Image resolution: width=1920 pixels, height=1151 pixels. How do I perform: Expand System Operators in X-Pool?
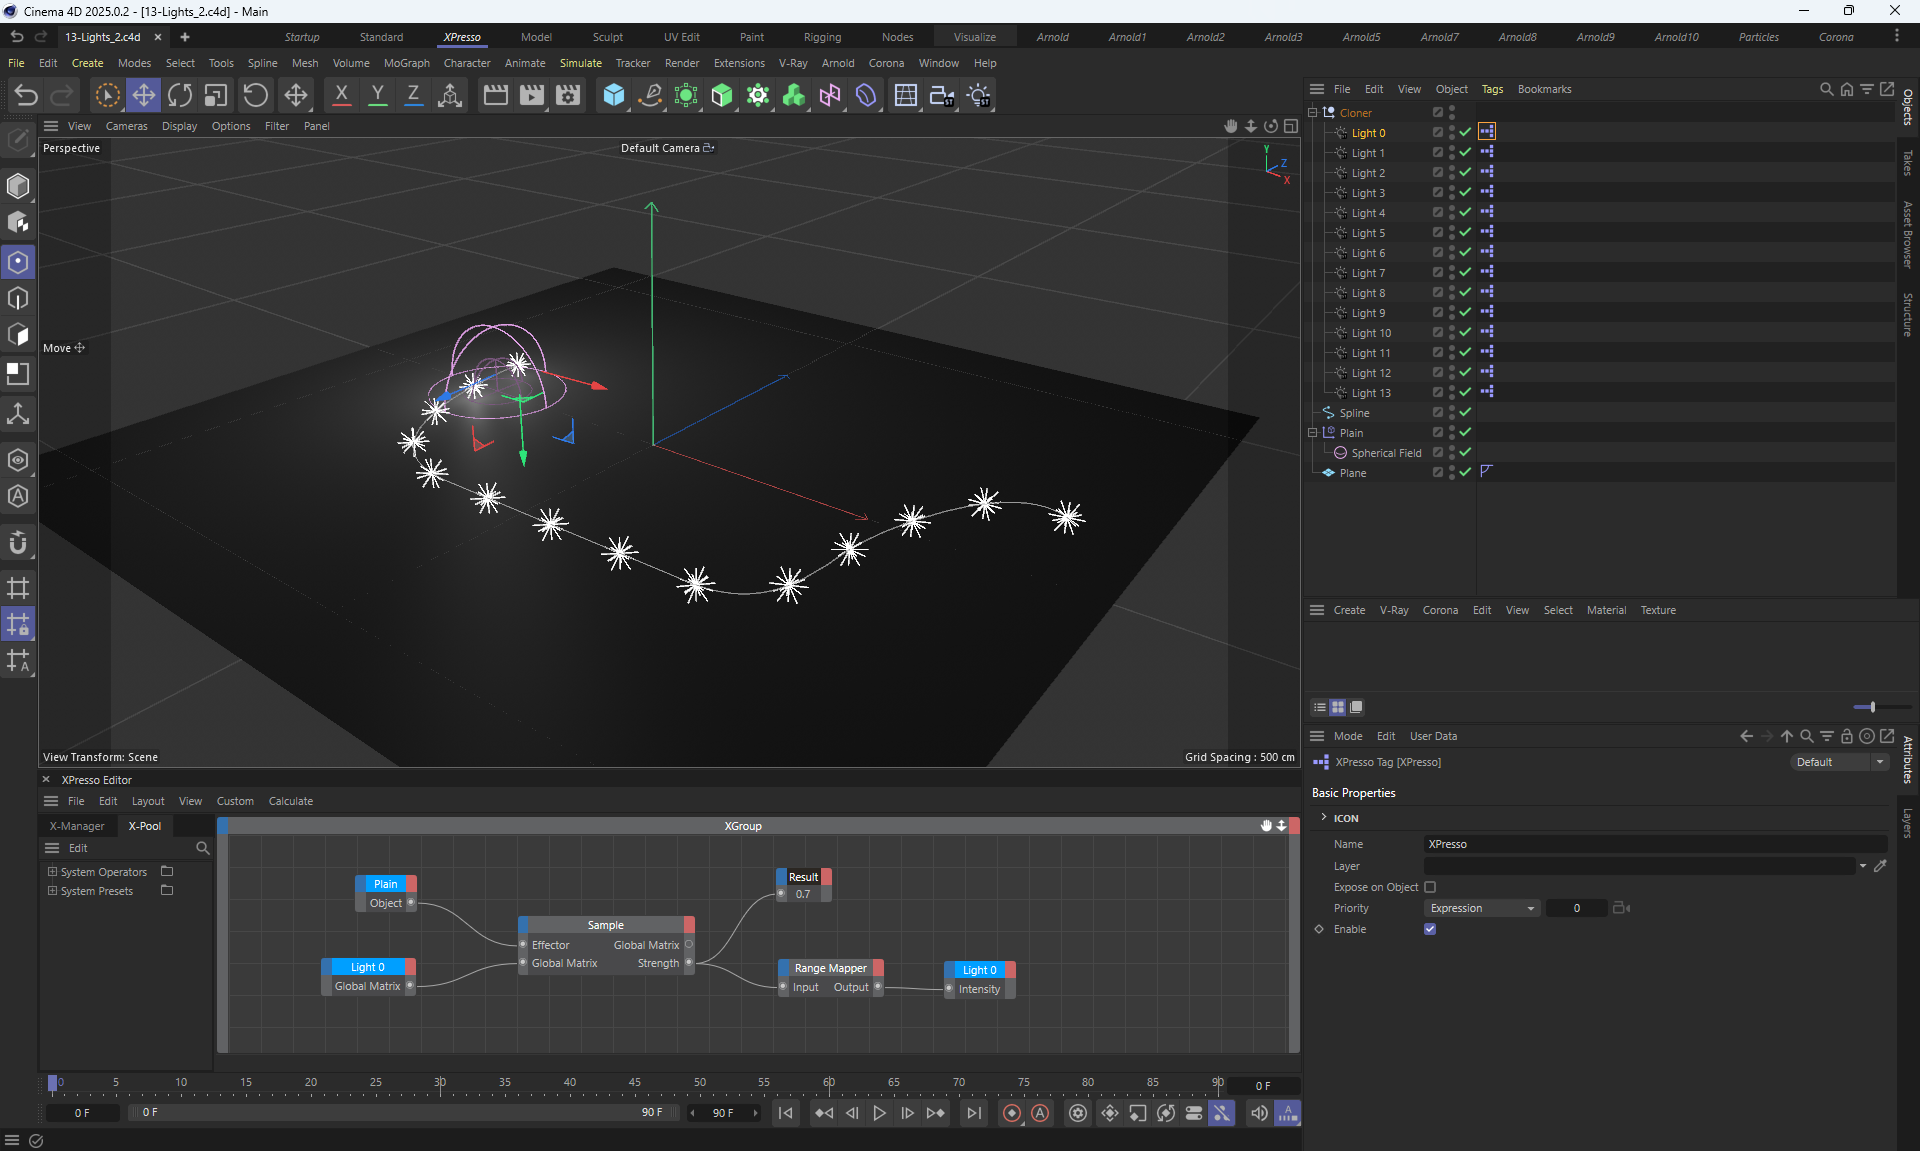tap(52, 872)
